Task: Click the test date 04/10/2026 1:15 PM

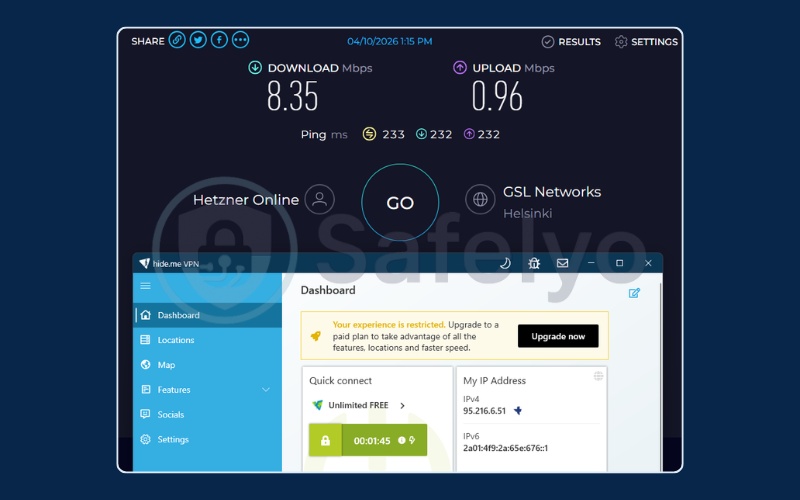Action: coord(390,41)
